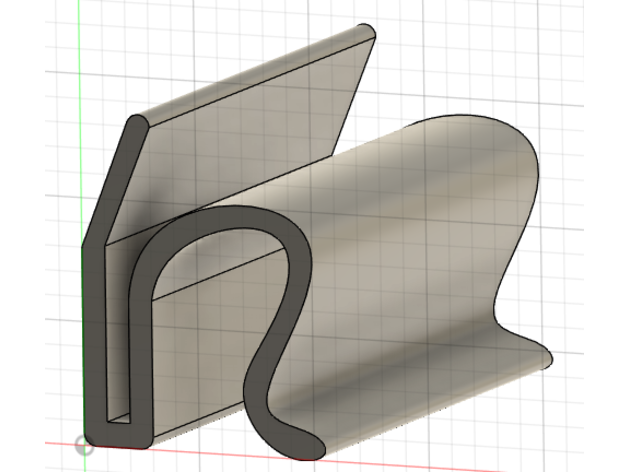The width and height of the screenshot is (628, 472).
Task: Click the origin point circle marker
Action: click(x=85, y=445)
